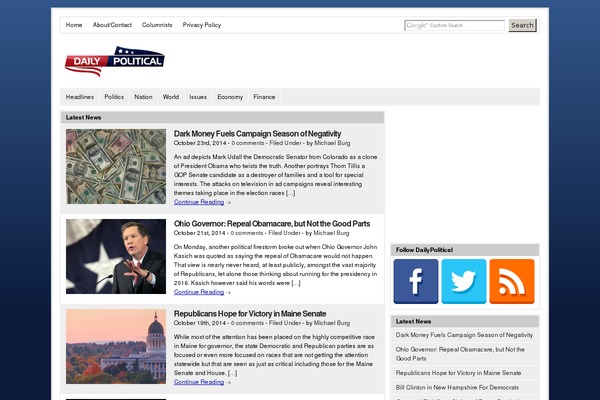Click the Search button
The image size is (600, 400).
point(522,25)
